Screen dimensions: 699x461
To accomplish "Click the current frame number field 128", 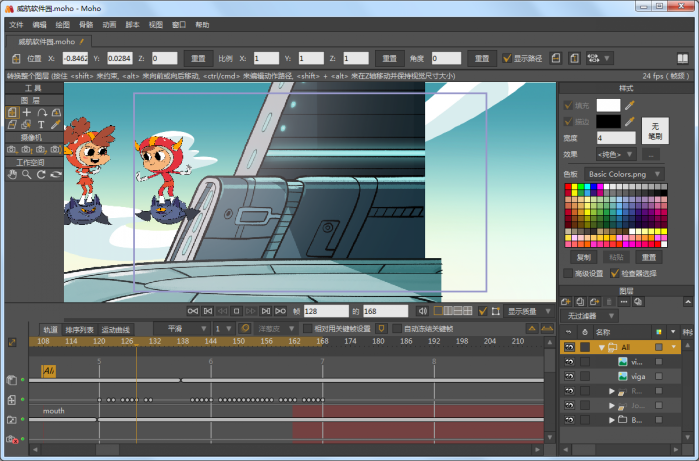I will [x=326, y=311].
